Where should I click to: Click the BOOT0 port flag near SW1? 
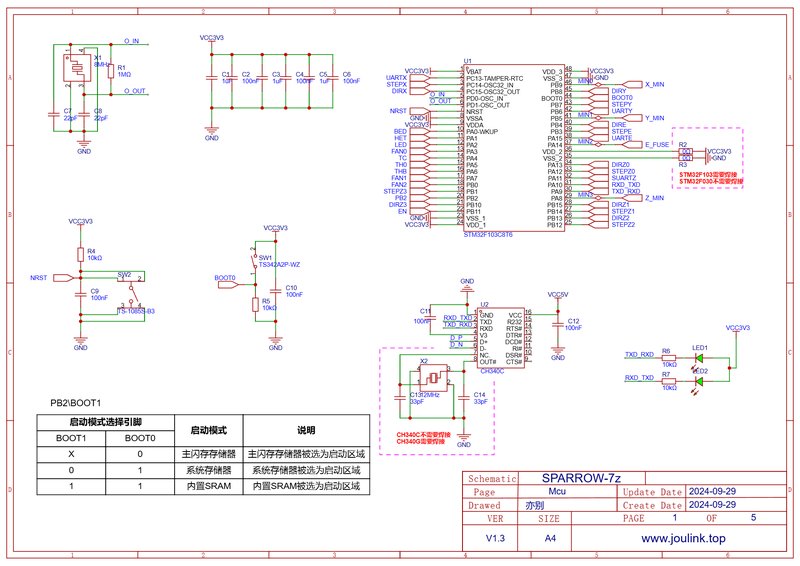click(228, 285)
